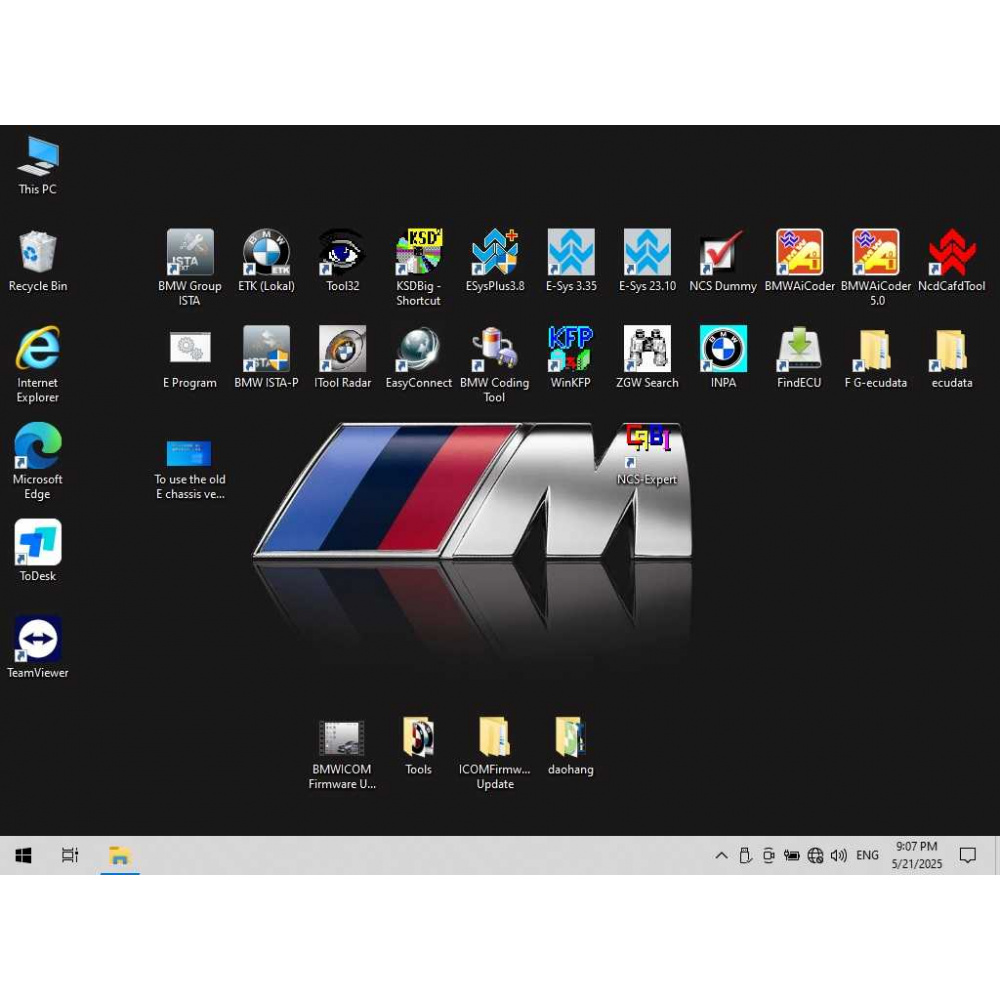Launch the EasyConnect globe icon

pos(418,358)
